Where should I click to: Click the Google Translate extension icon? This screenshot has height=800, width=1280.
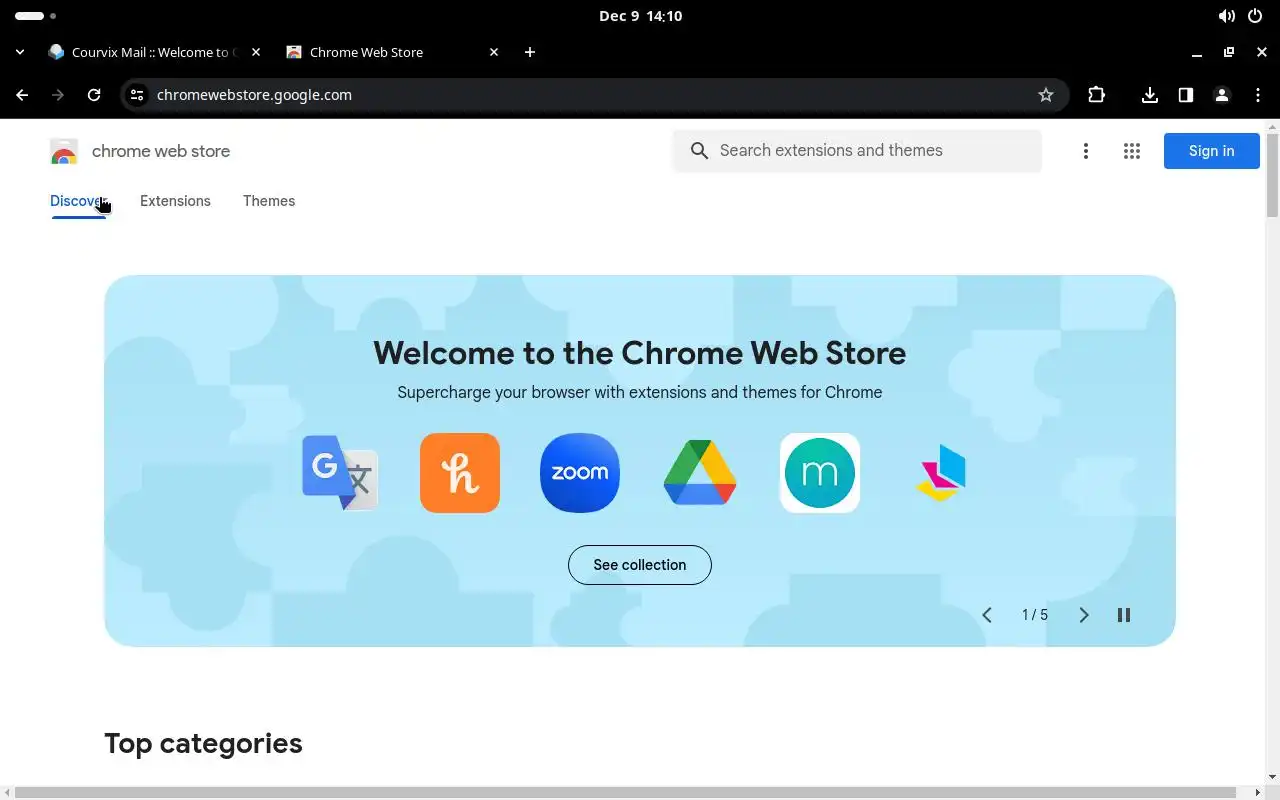pyautogui.click(x=340, y=473)
